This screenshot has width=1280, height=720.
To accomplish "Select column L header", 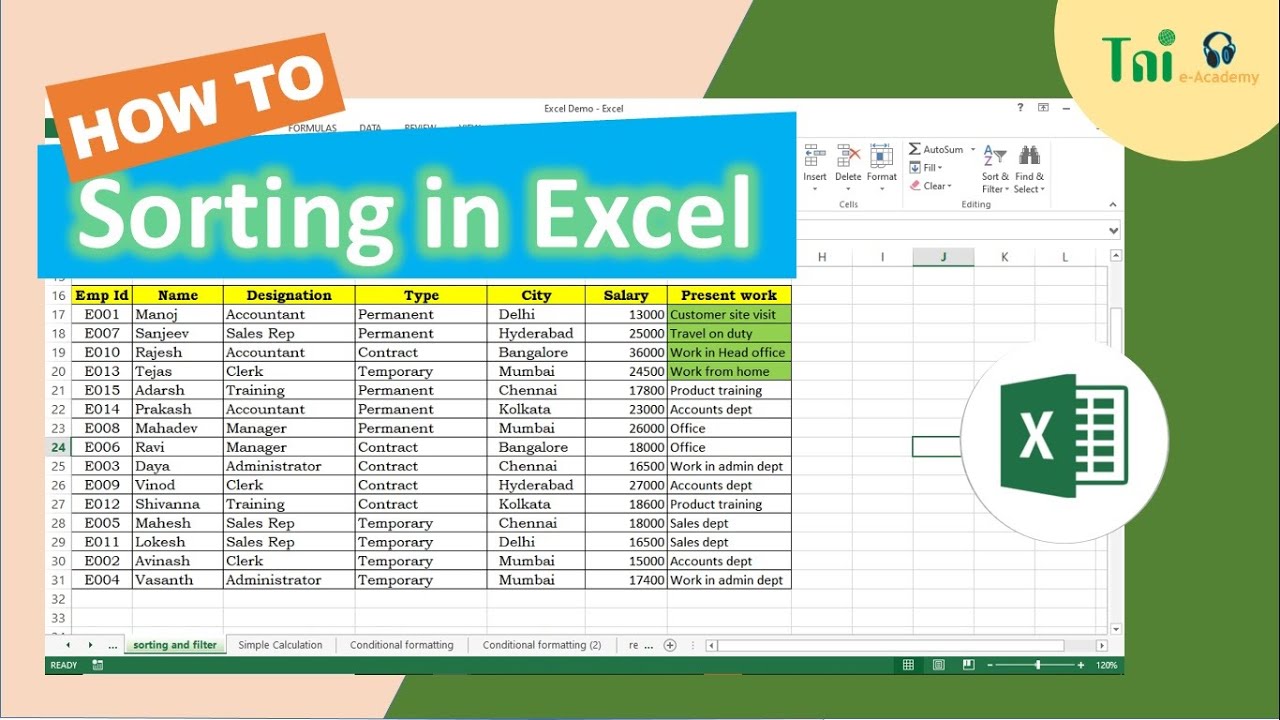I will (x=1065, y=257).
